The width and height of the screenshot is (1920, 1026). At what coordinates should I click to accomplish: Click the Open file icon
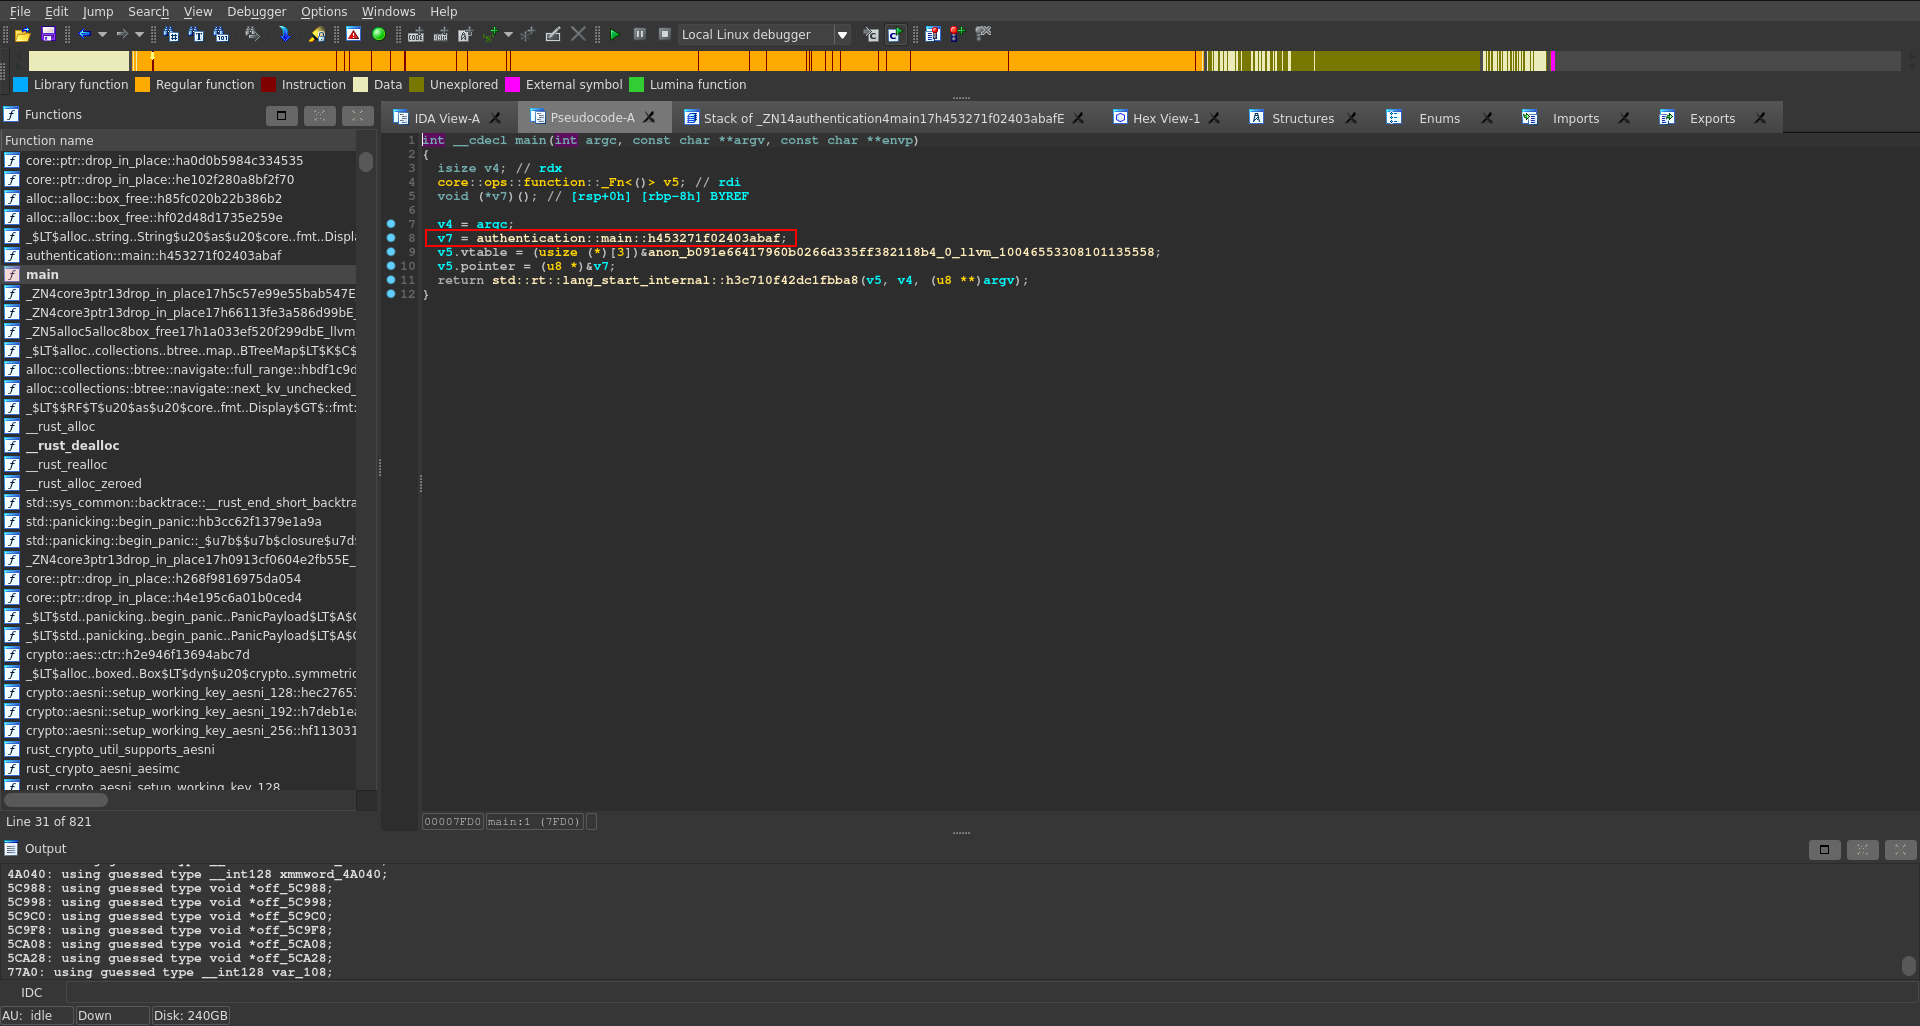22,35
